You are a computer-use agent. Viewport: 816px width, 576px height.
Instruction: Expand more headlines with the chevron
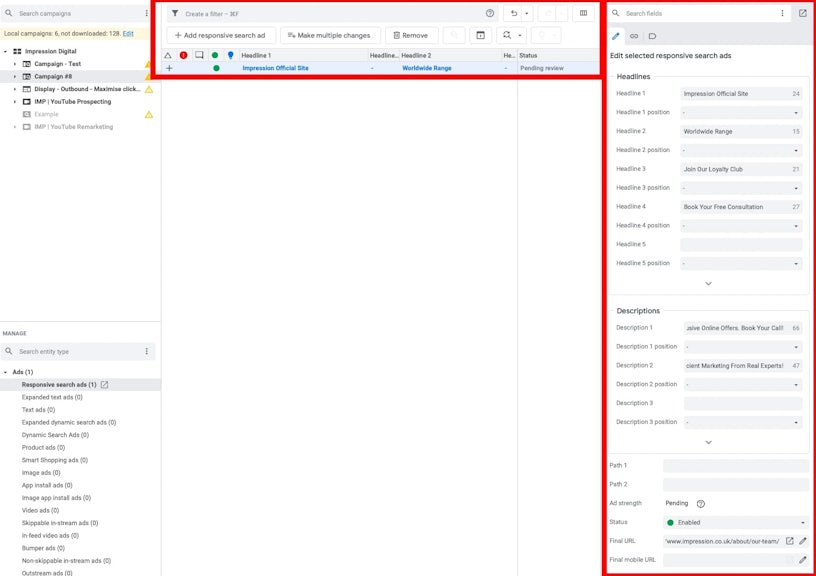(x=708, y=284)
